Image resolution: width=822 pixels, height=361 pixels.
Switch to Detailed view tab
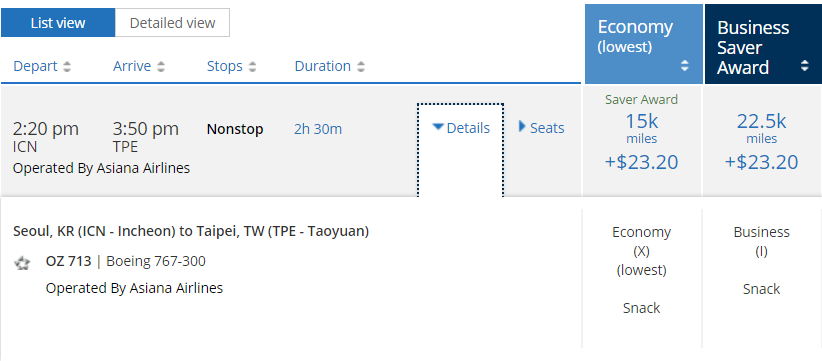(172, 23)
